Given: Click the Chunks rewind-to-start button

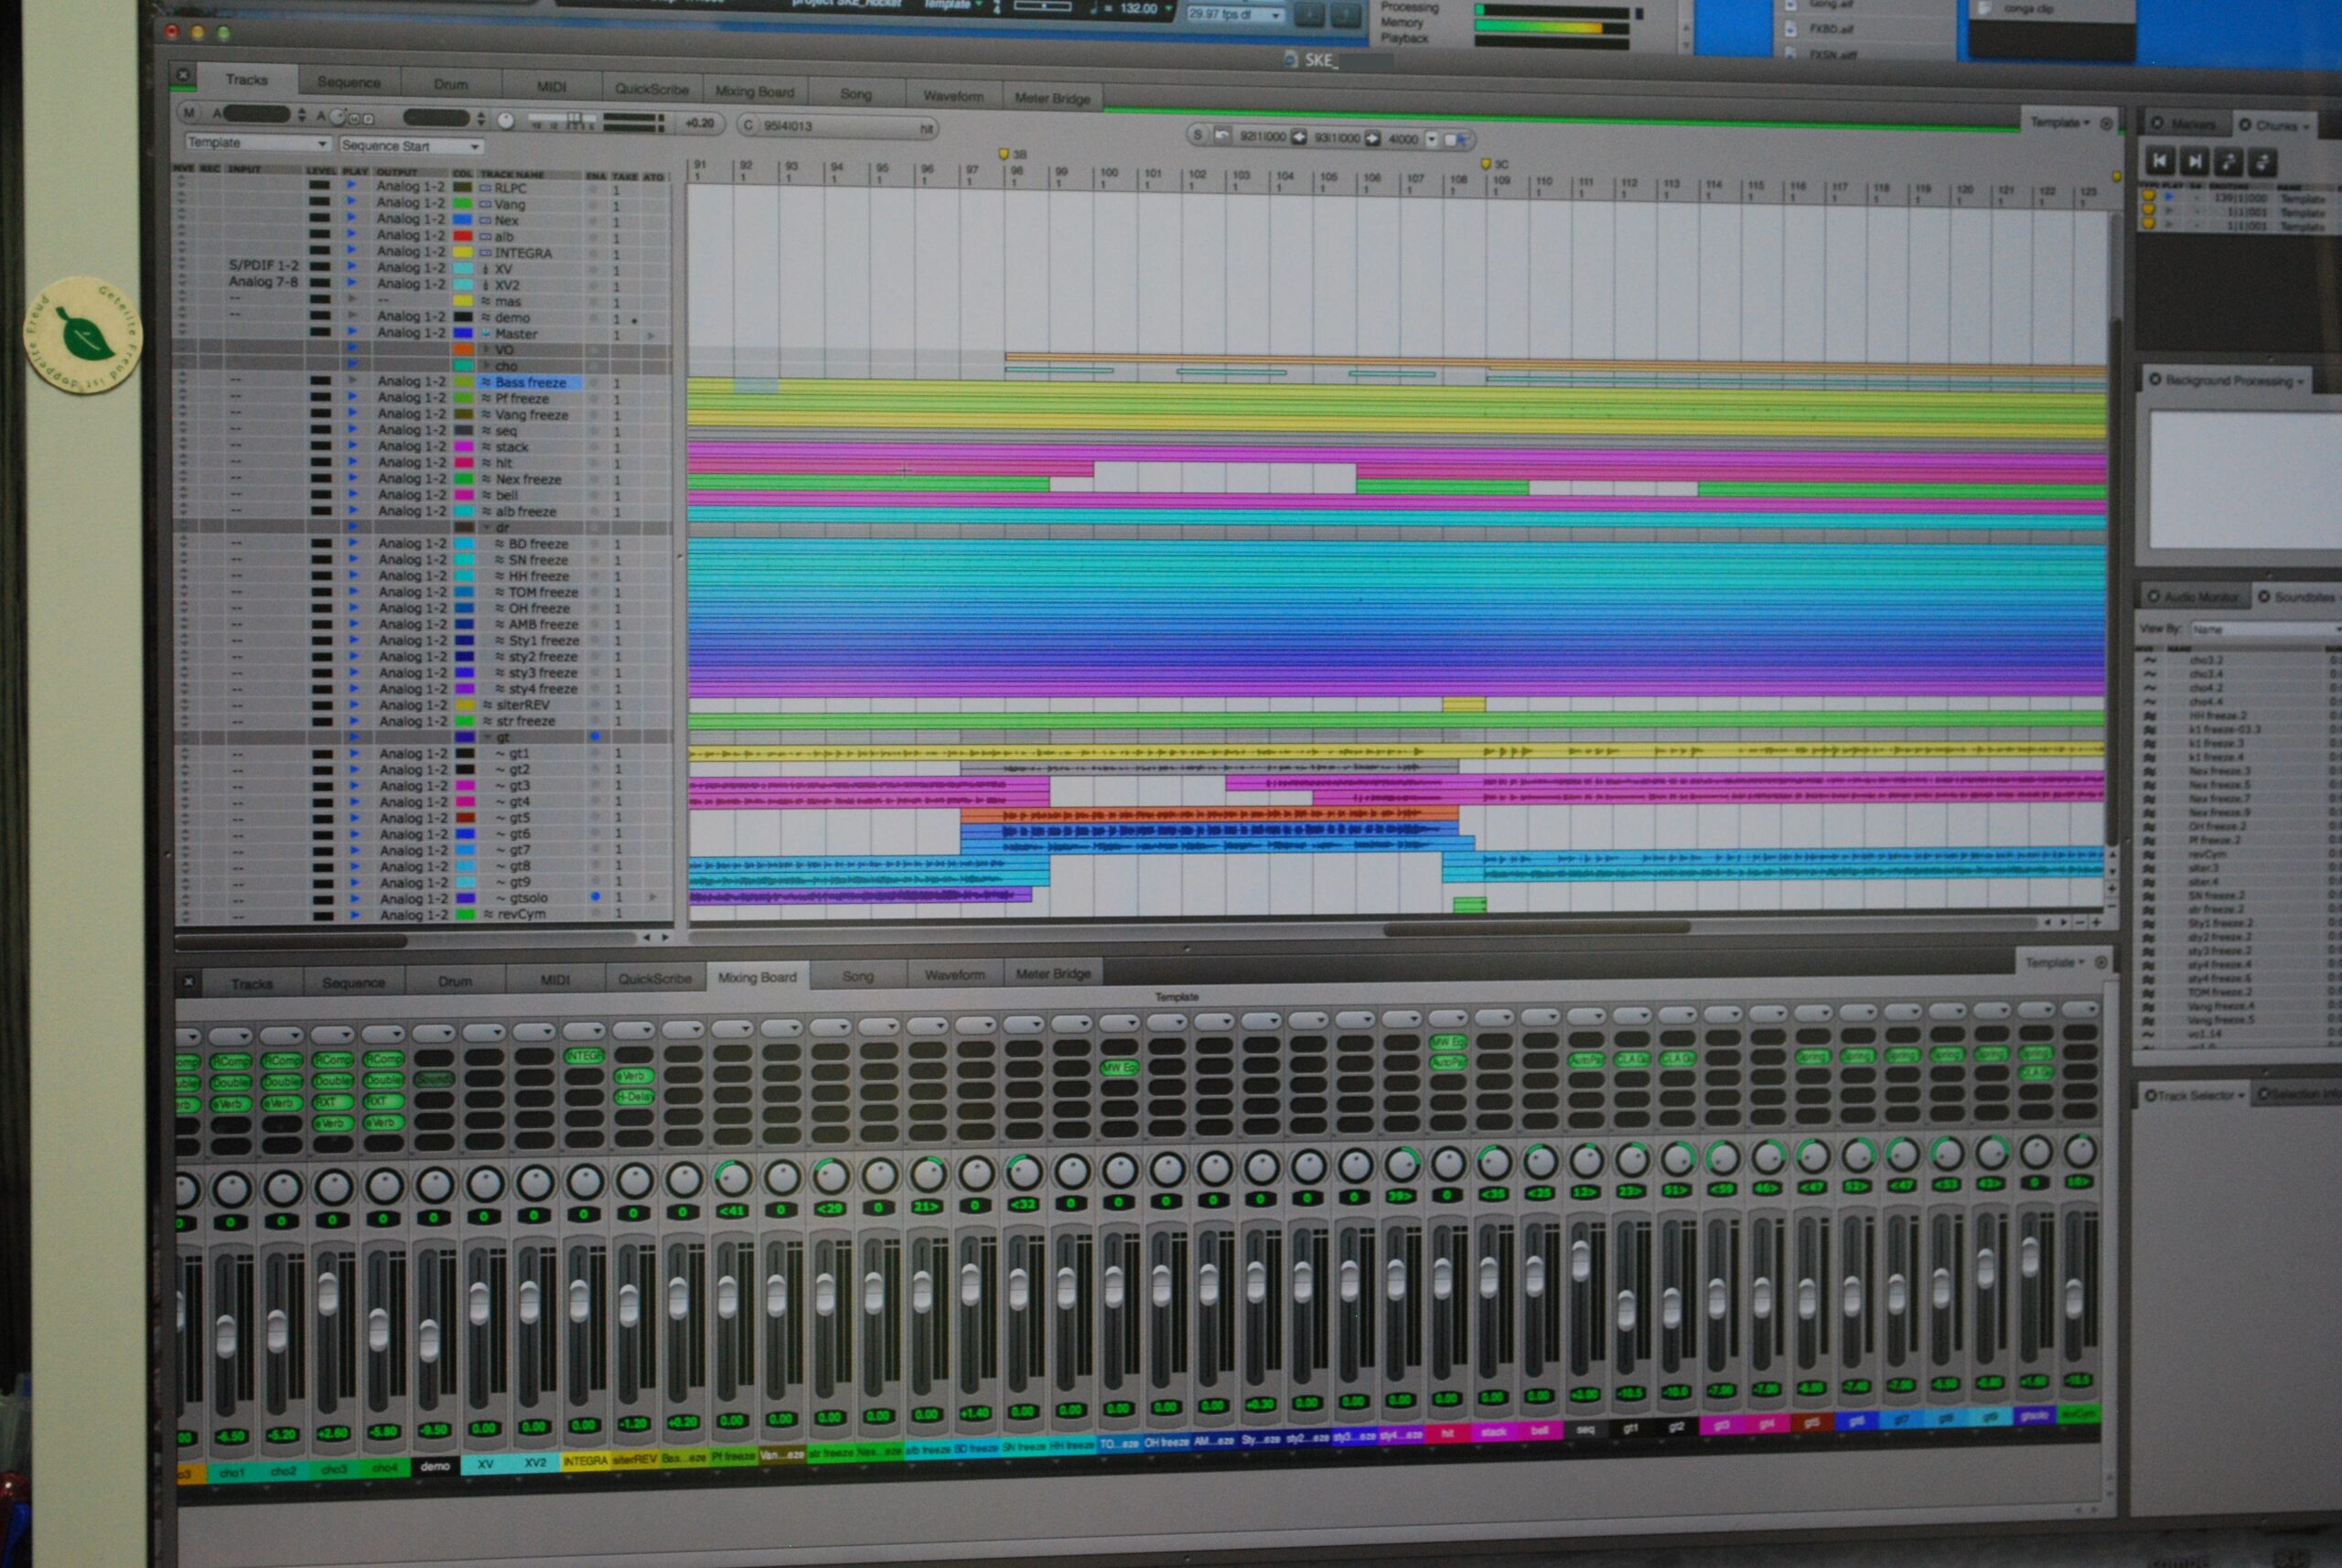Looking at the screenshot, I should [2160, 160].
